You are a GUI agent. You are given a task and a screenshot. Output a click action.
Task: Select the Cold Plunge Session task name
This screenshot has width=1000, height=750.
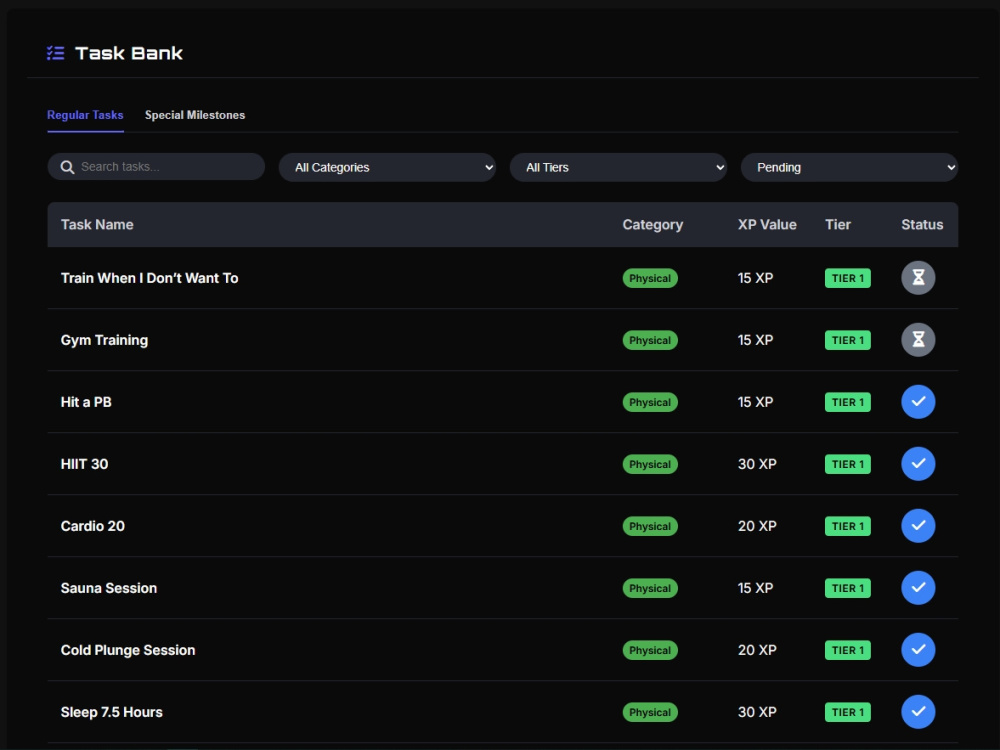(128, 650)
